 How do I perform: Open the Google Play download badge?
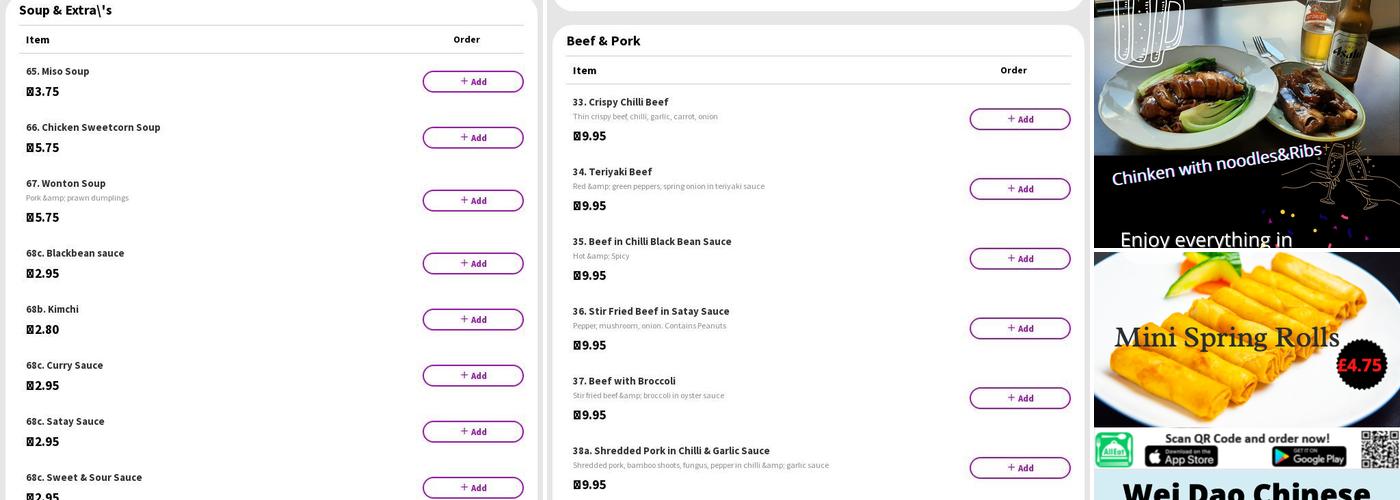coord(1309,457)
